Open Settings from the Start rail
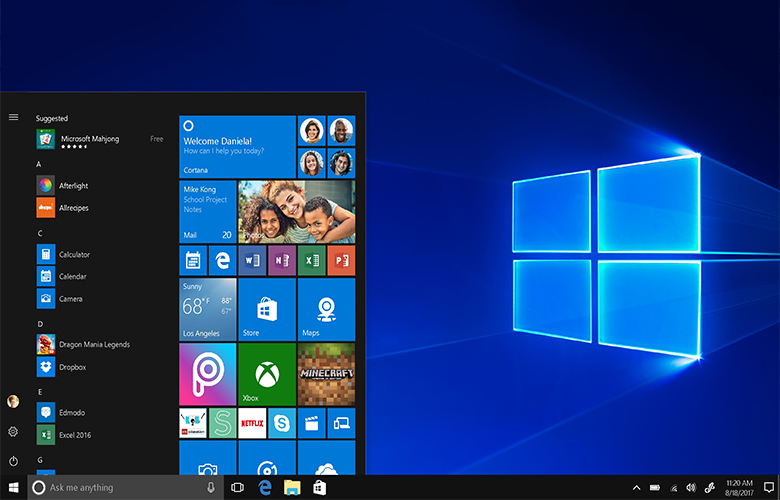780x500 pixels. coord(13,431)
